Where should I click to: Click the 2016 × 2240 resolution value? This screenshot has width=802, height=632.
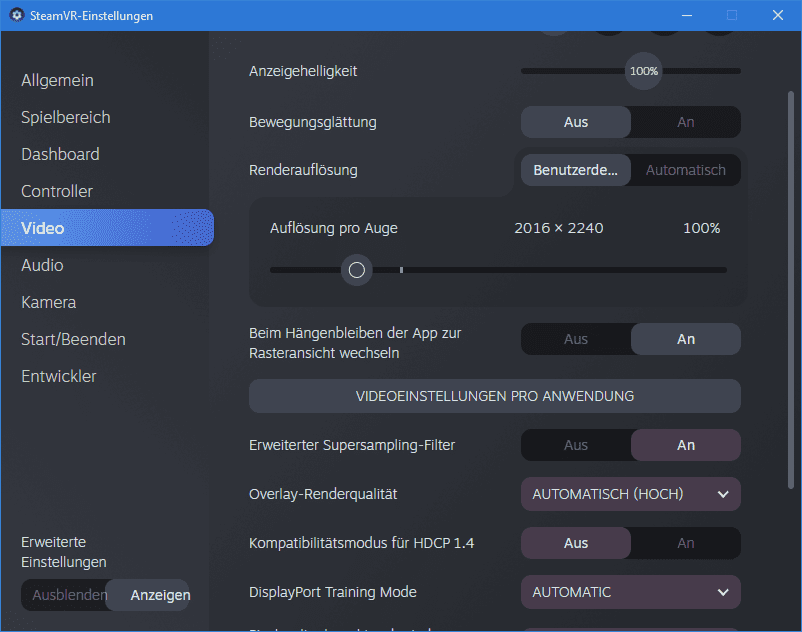559,228
